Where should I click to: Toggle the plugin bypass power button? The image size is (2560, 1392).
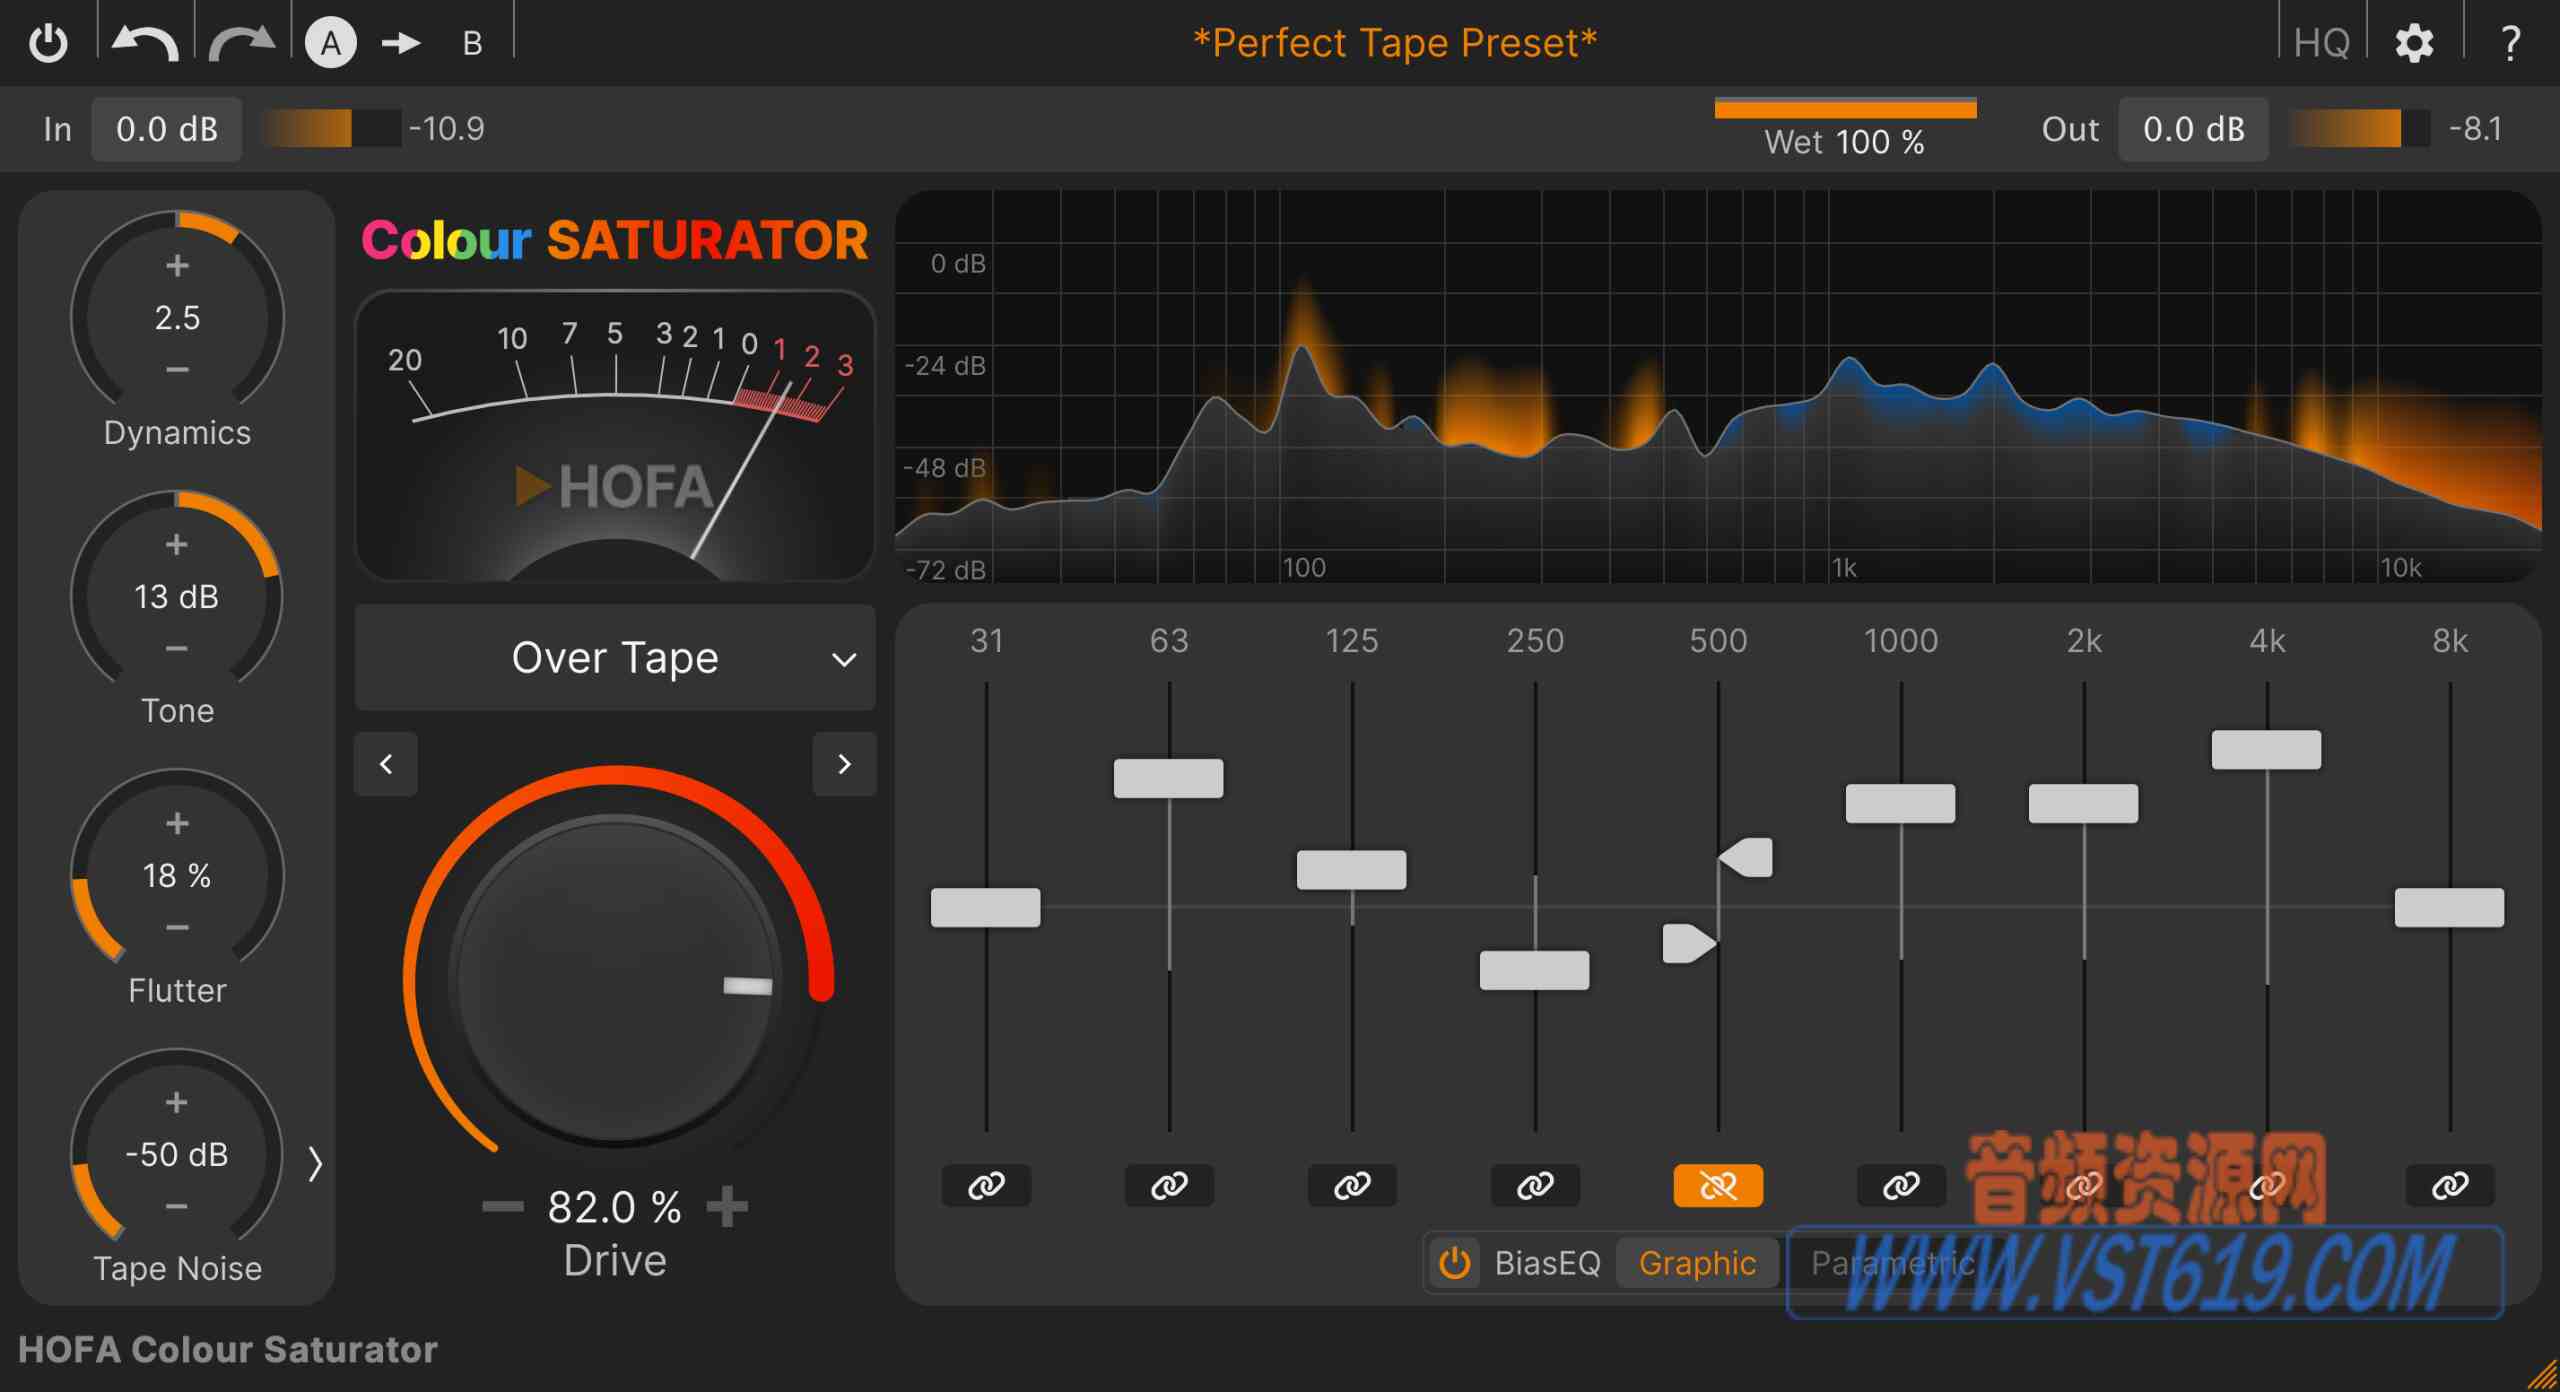click(x=49, y=42)
